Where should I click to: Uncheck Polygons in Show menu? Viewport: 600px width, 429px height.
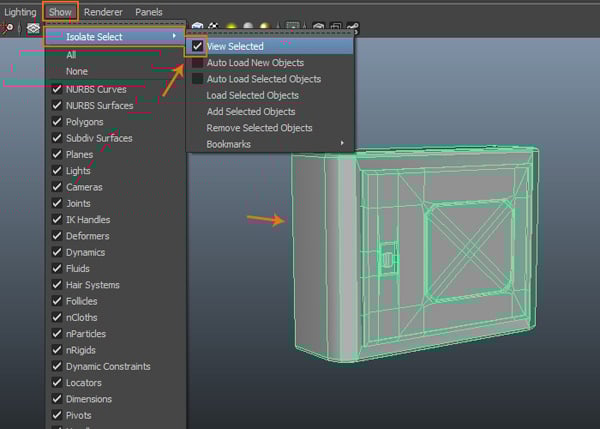point(58,122)
